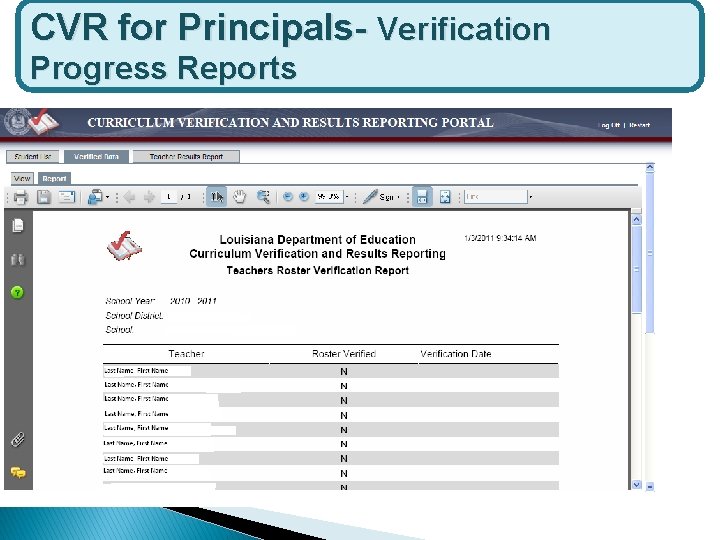This screenshot has width=720, height=540.
Task: Enable scrolling pages fit-width icon
Action: point(422,197)
